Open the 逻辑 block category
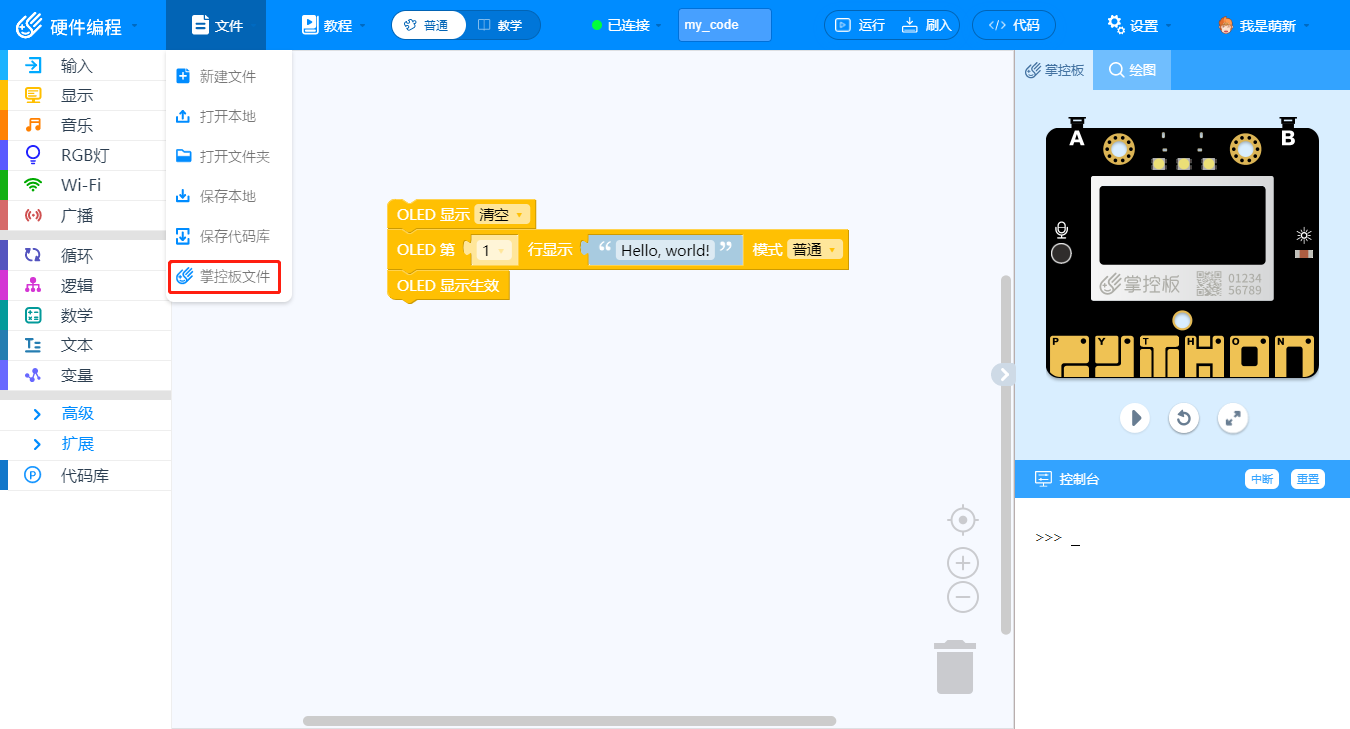1350x729 pixels. [86, 285]
